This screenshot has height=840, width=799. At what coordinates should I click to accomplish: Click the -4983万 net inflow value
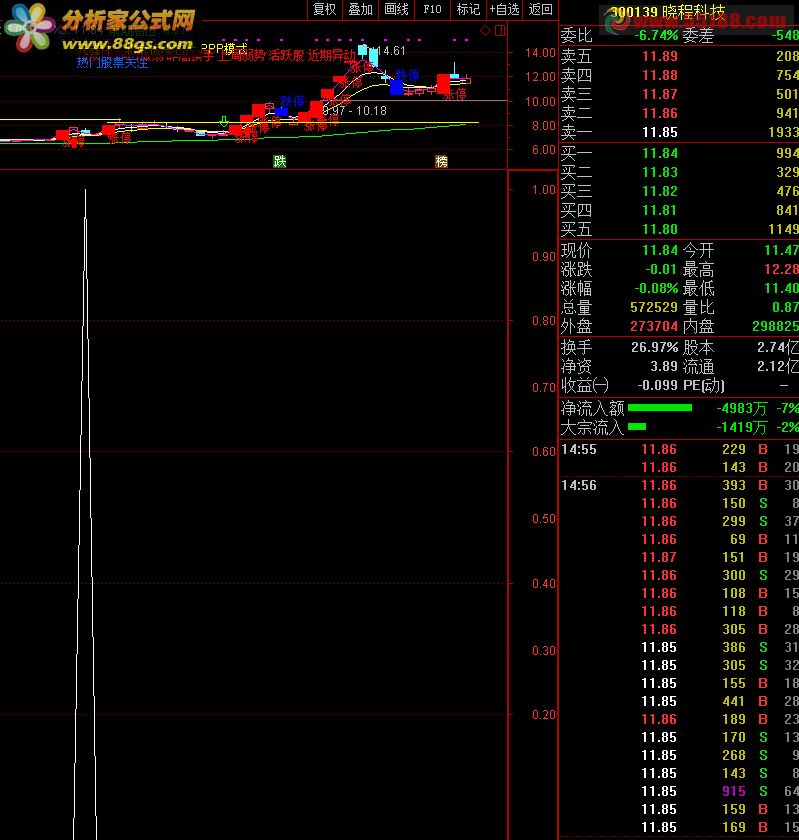pos(742,409)
